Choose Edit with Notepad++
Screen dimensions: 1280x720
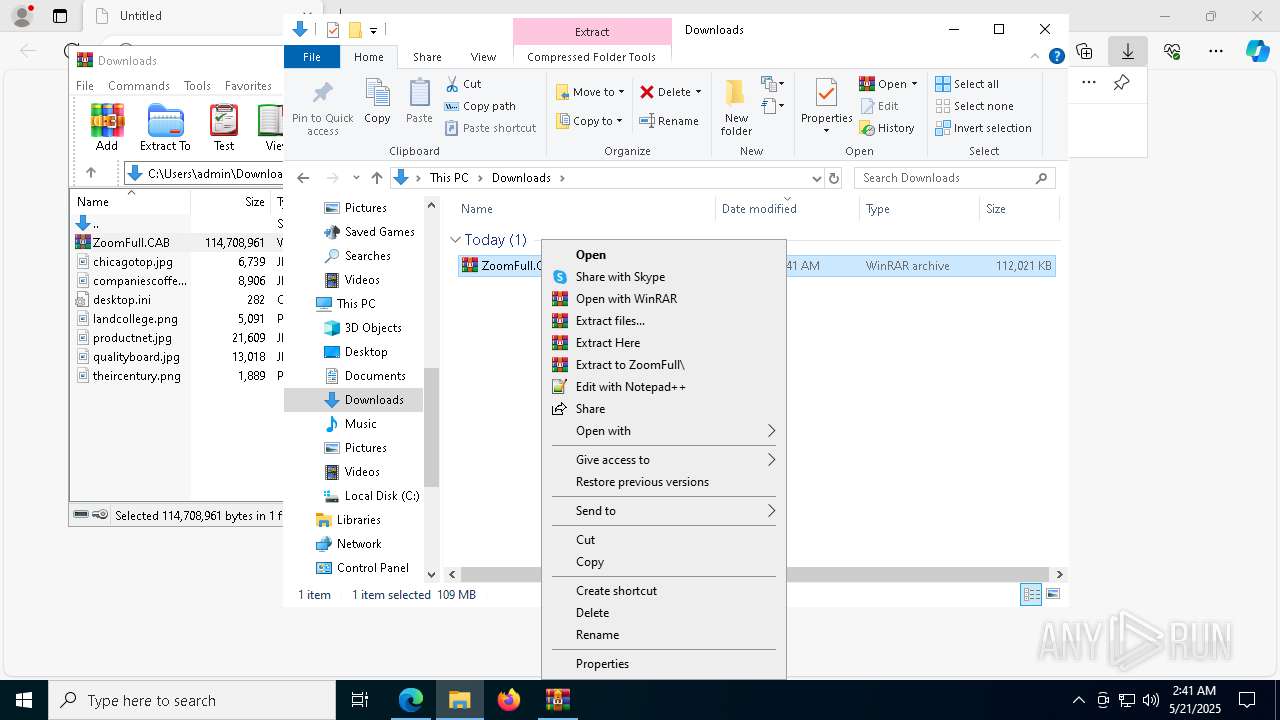664,387
